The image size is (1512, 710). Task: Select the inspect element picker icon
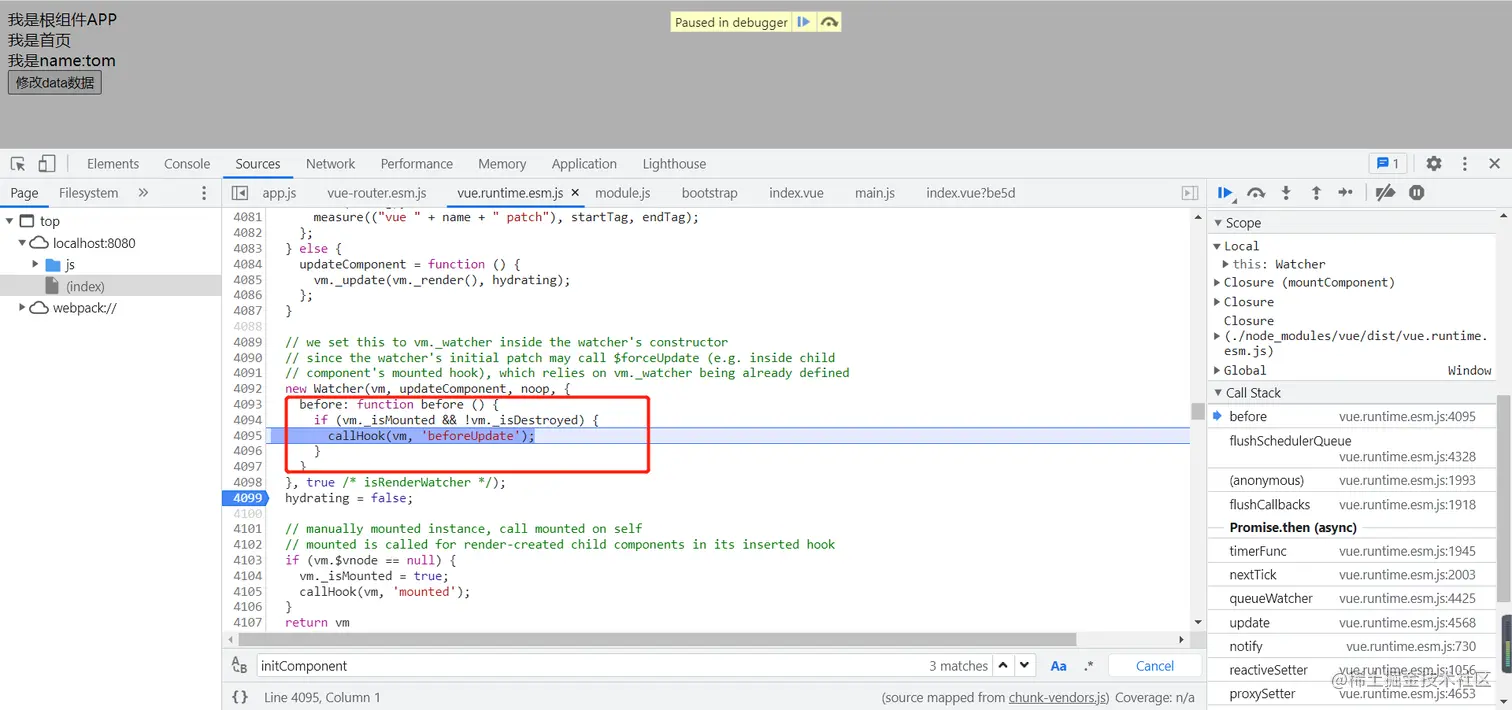pyautogui.click(x=18, y=164)
